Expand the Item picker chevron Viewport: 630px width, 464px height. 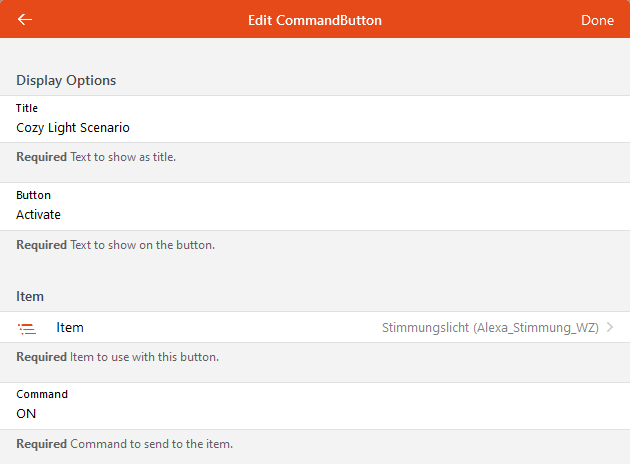[x=610, y=328]
